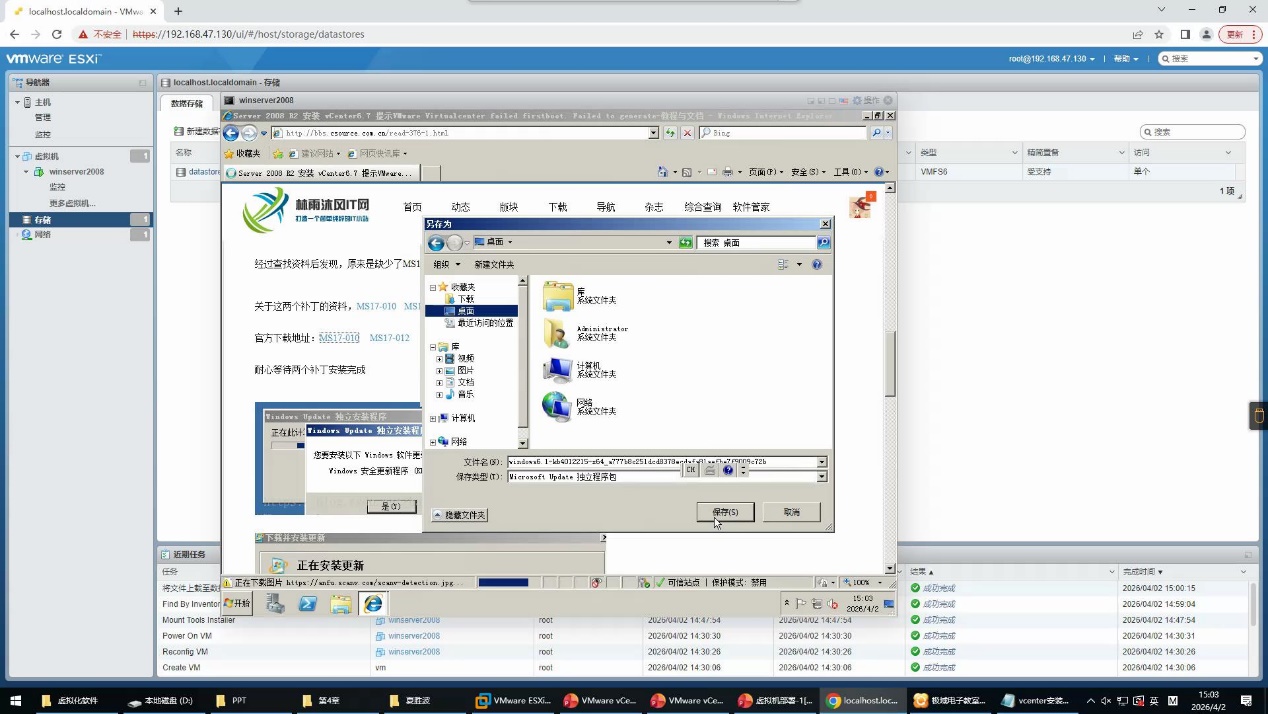Open the 保存类型 dropdown arrow
The height and width of the screenshot is (714, 1268).
tap(822, 477)
